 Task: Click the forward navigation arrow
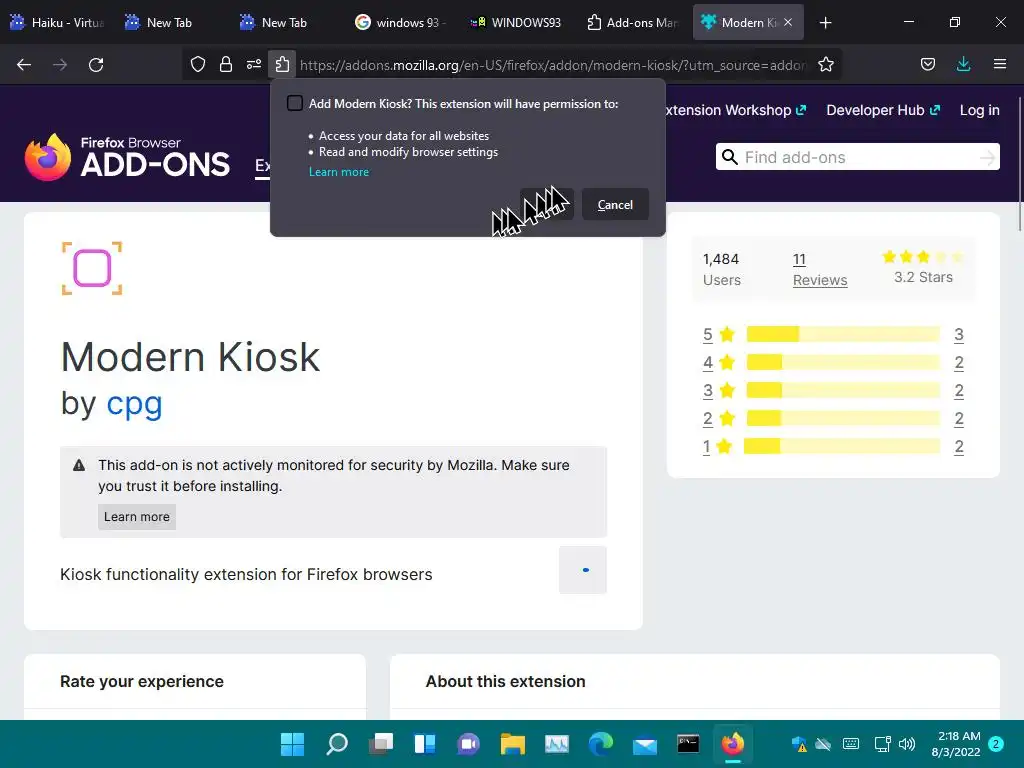(x=60, y=65)
